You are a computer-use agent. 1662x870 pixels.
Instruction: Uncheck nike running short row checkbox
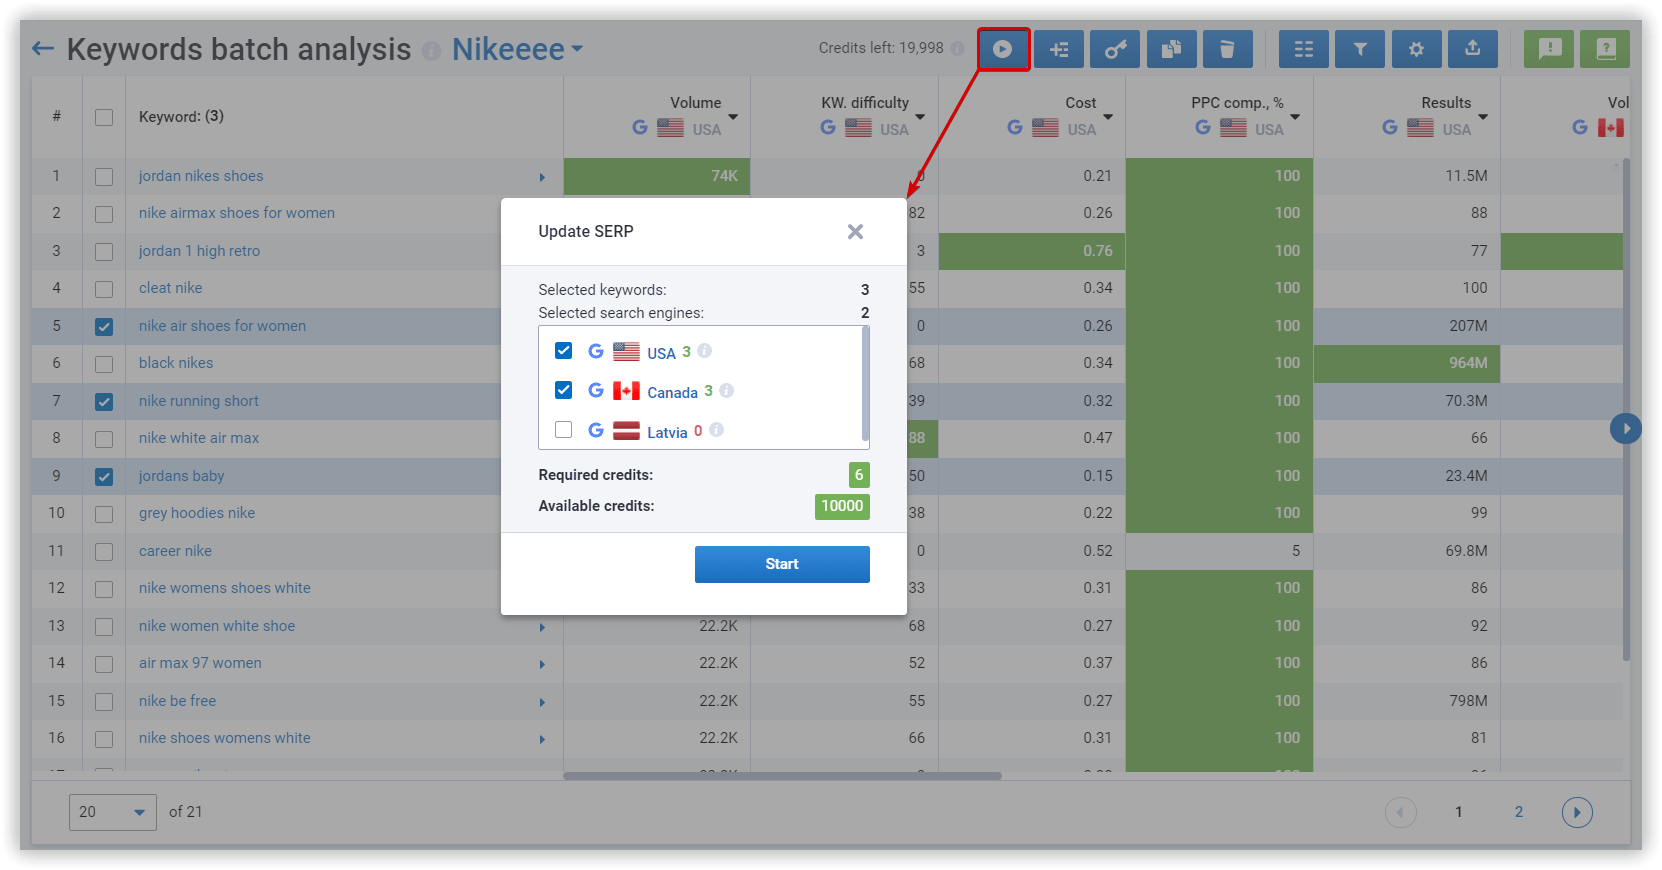pos(104,402)
